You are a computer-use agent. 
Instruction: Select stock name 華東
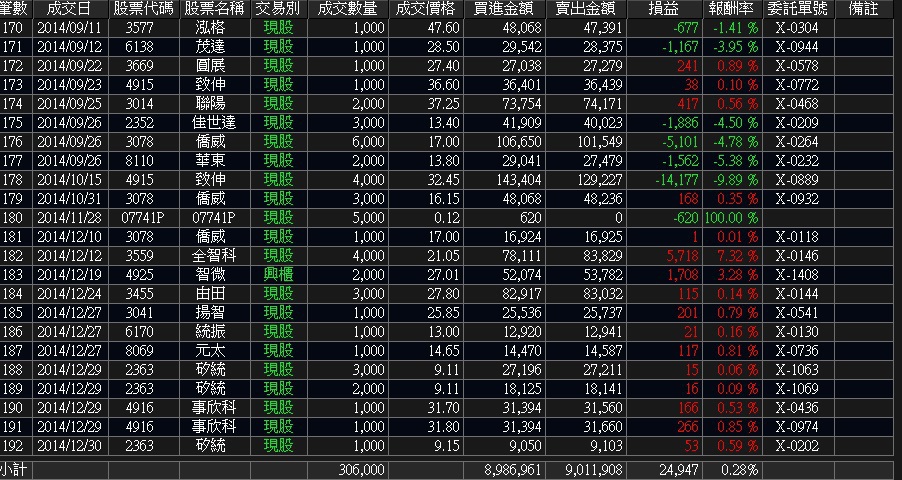[x=211, y=161]
